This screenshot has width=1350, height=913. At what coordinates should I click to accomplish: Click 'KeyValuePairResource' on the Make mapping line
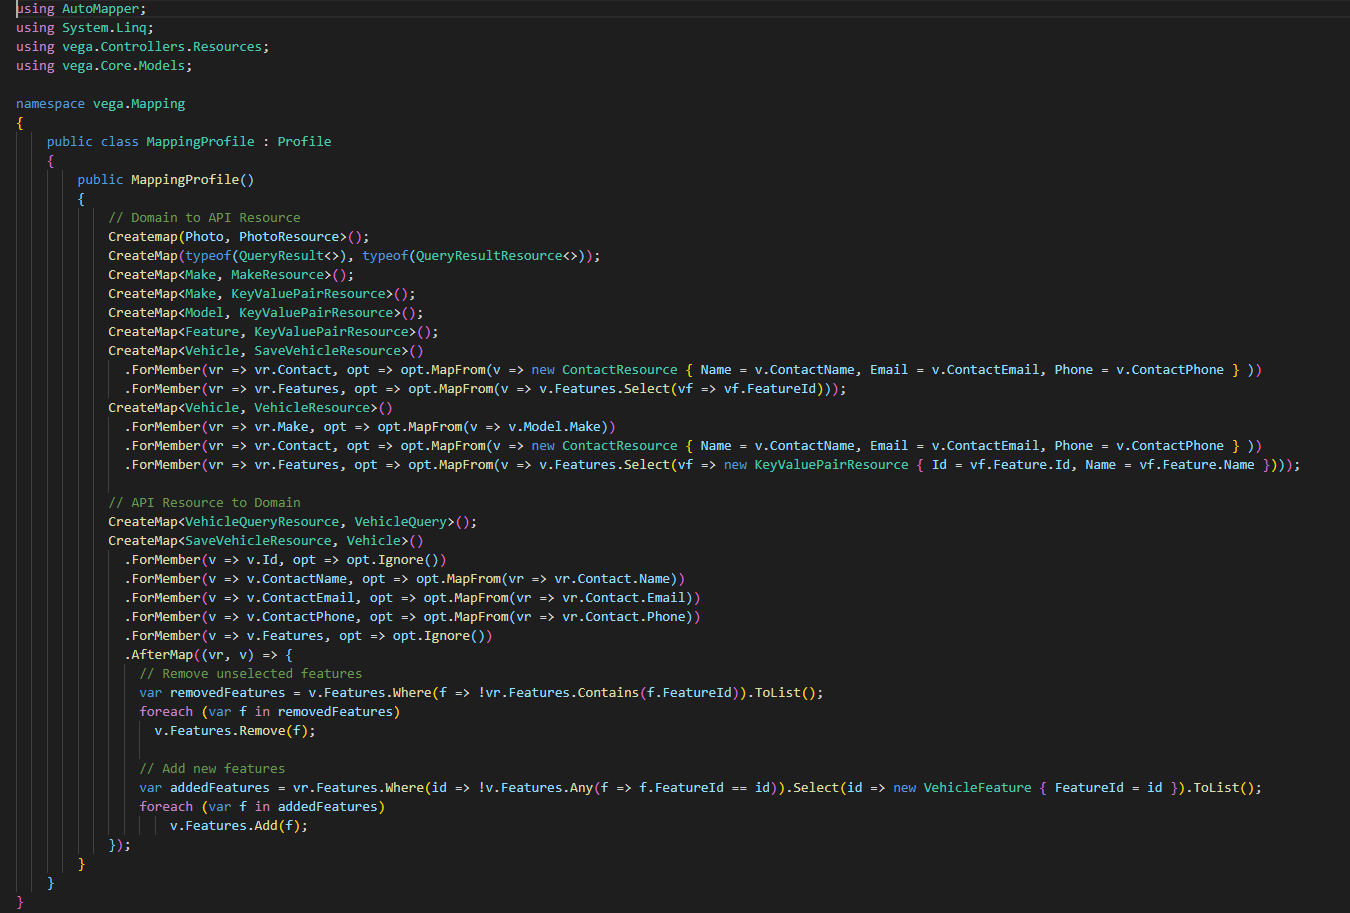(308, 294)
